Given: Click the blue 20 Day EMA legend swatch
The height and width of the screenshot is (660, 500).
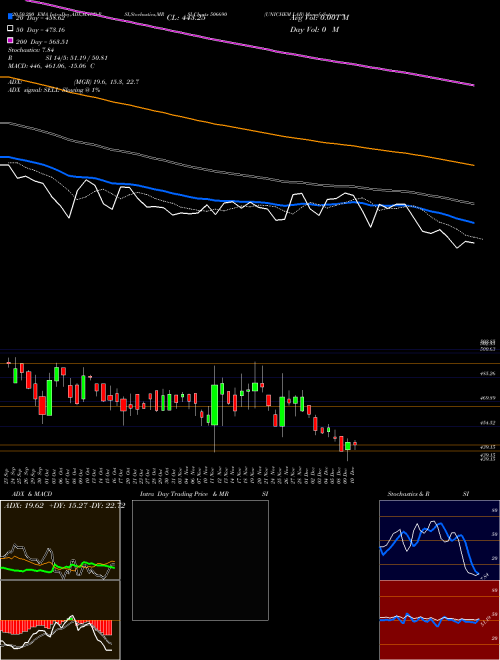Looking at the screenshot, I should (10, 16).
